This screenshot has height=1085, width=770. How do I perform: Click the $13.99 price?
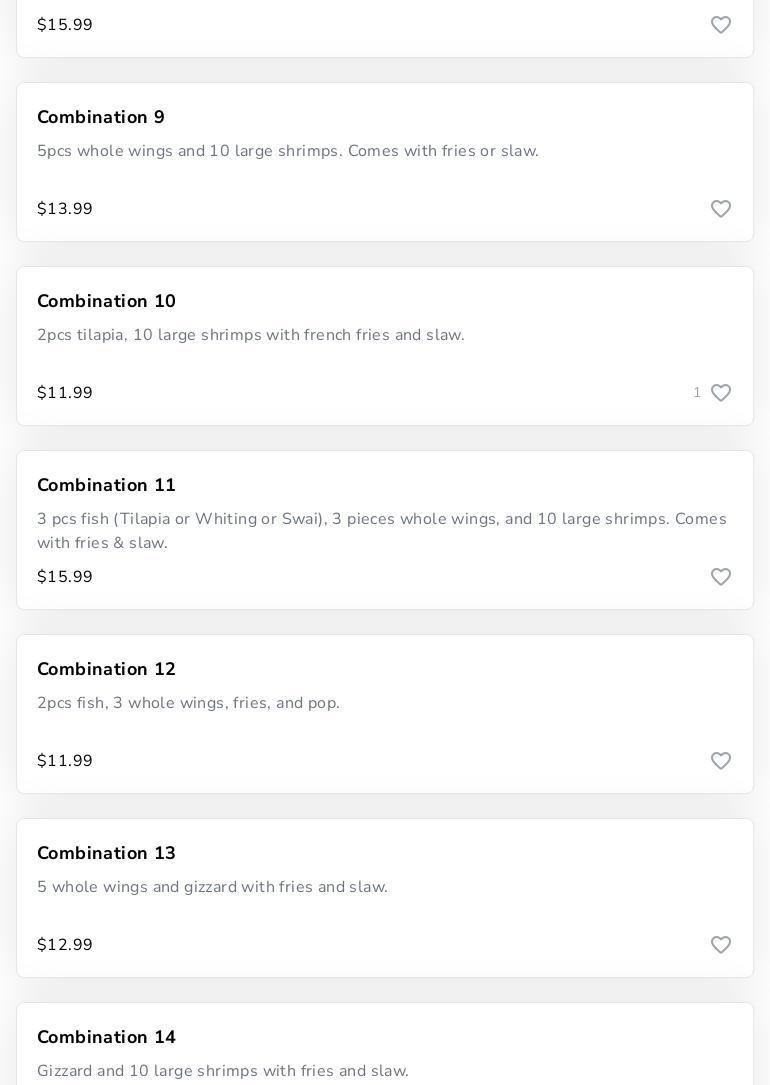pyautogui.click(x=65, y=209)
